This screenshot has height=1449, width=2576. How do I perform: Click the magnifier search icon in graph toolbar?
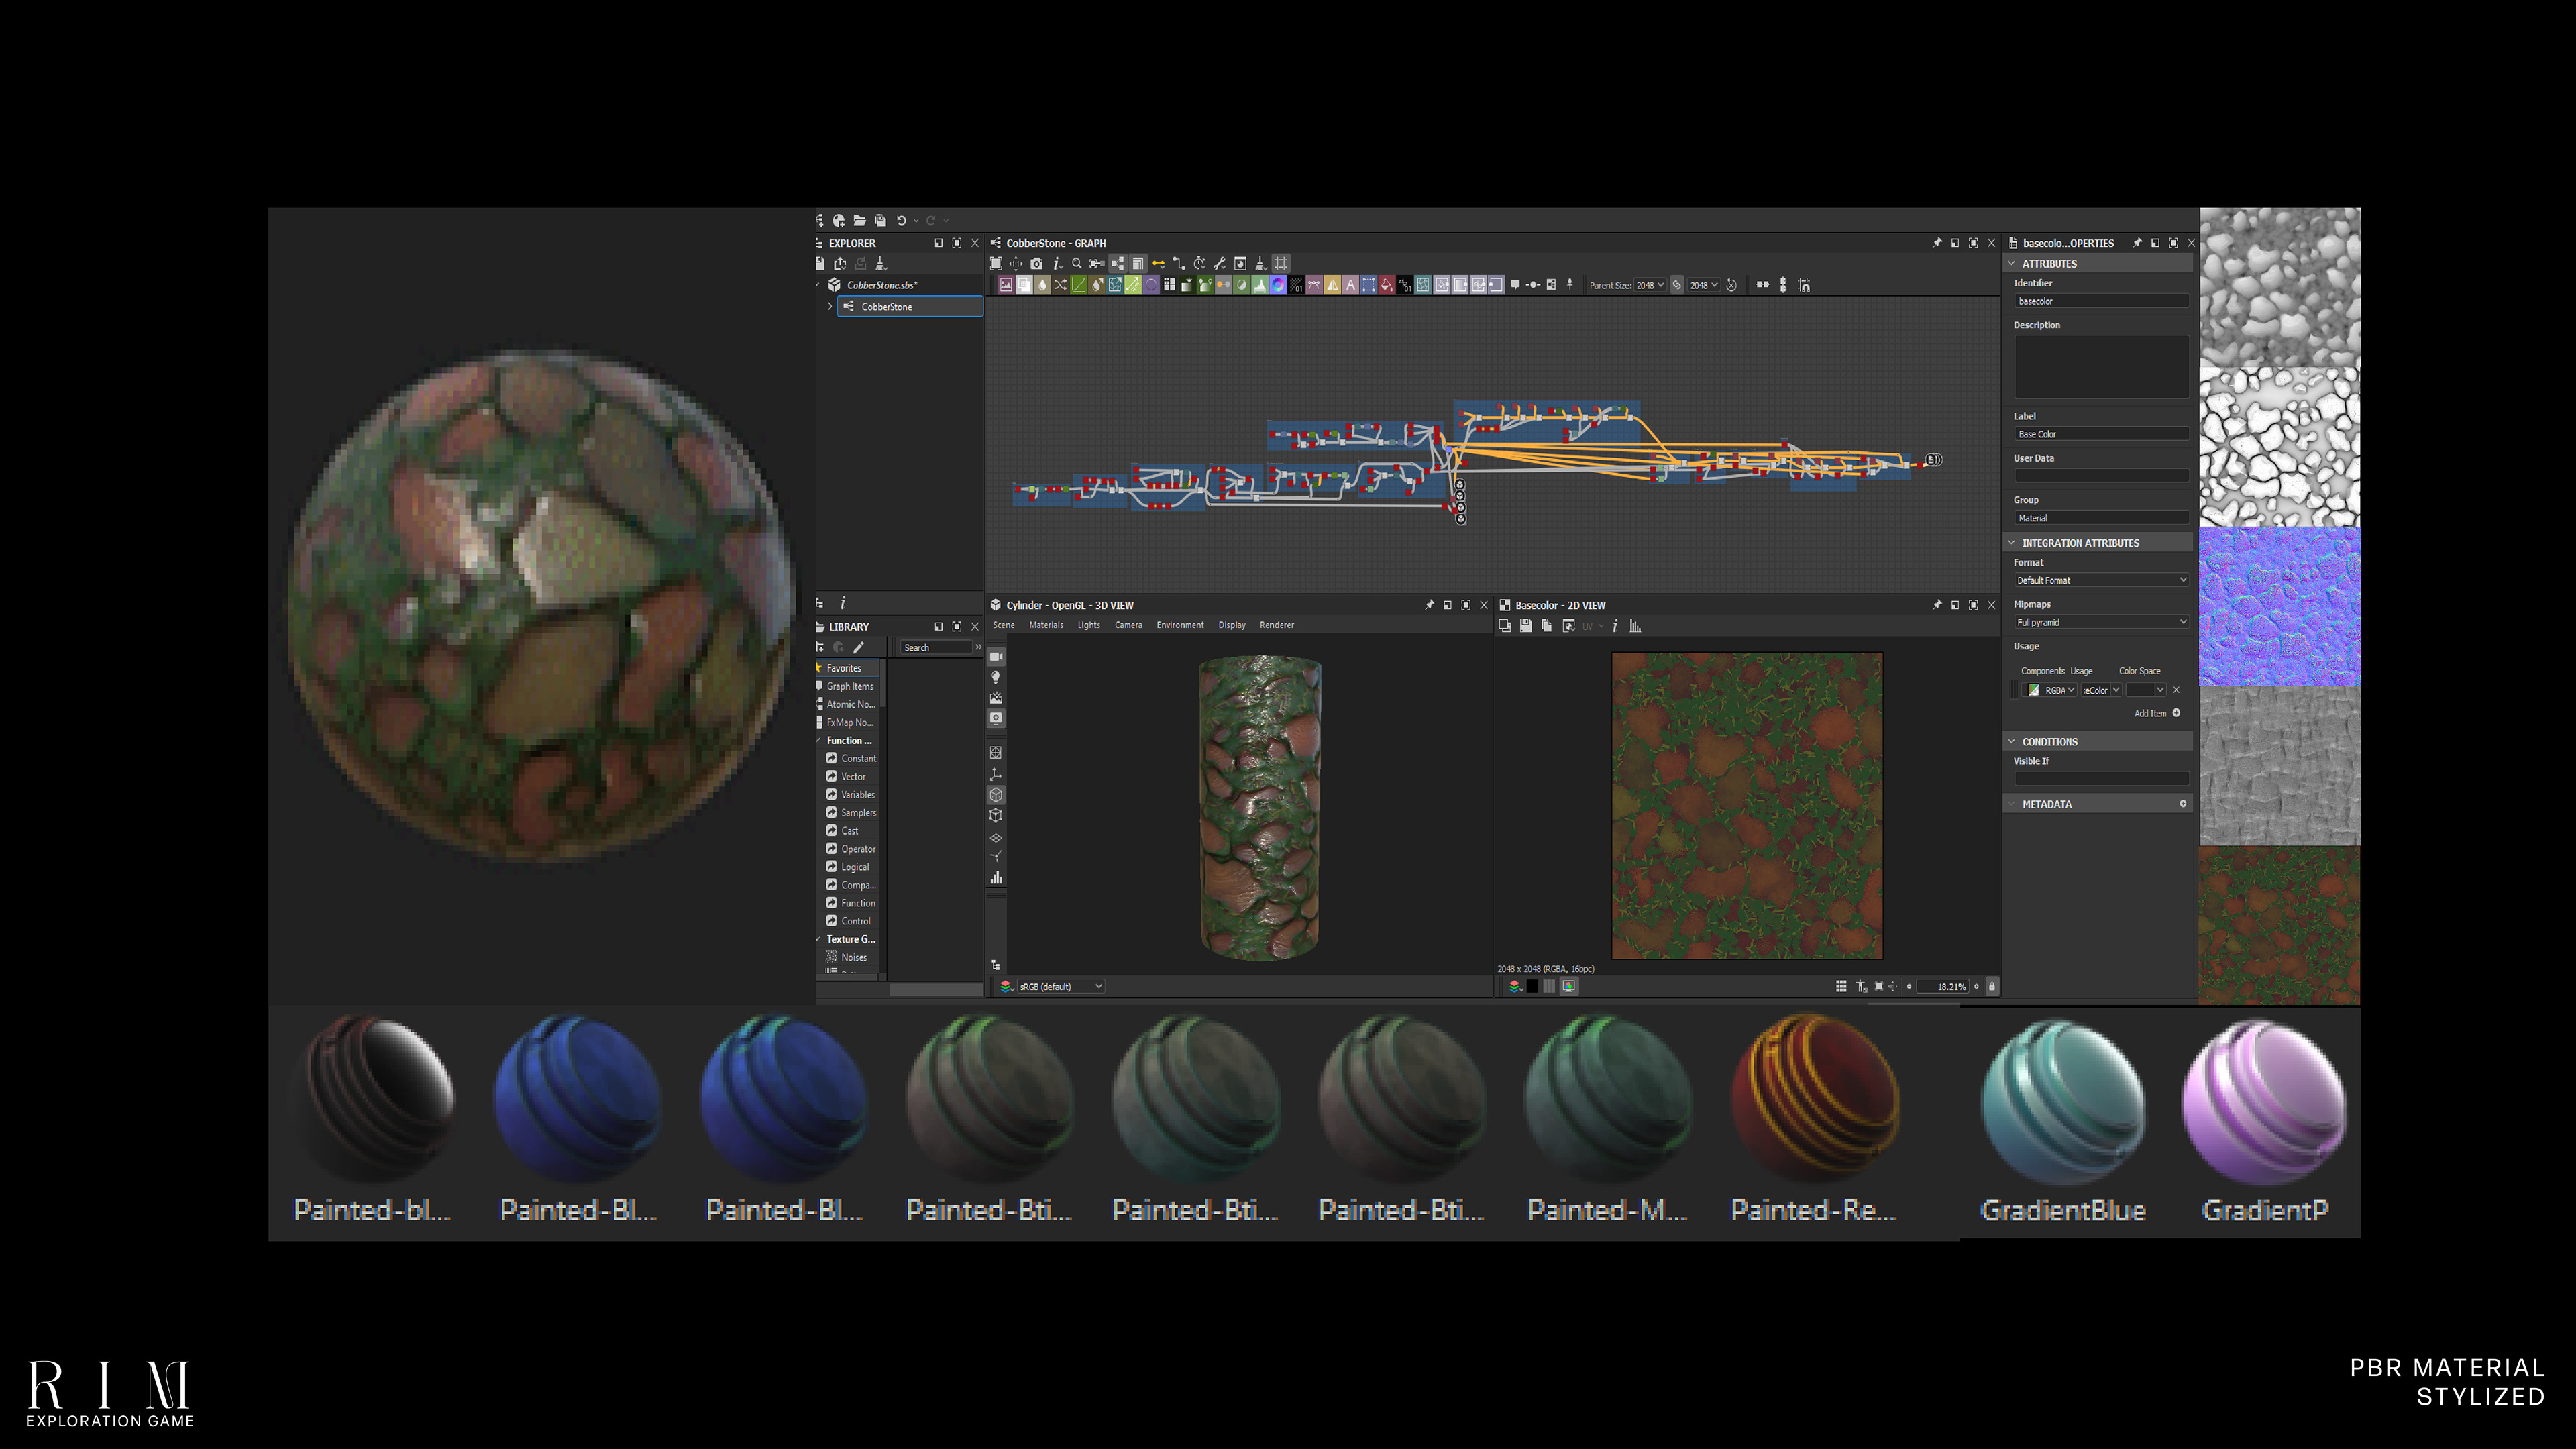pos(1077,263)
